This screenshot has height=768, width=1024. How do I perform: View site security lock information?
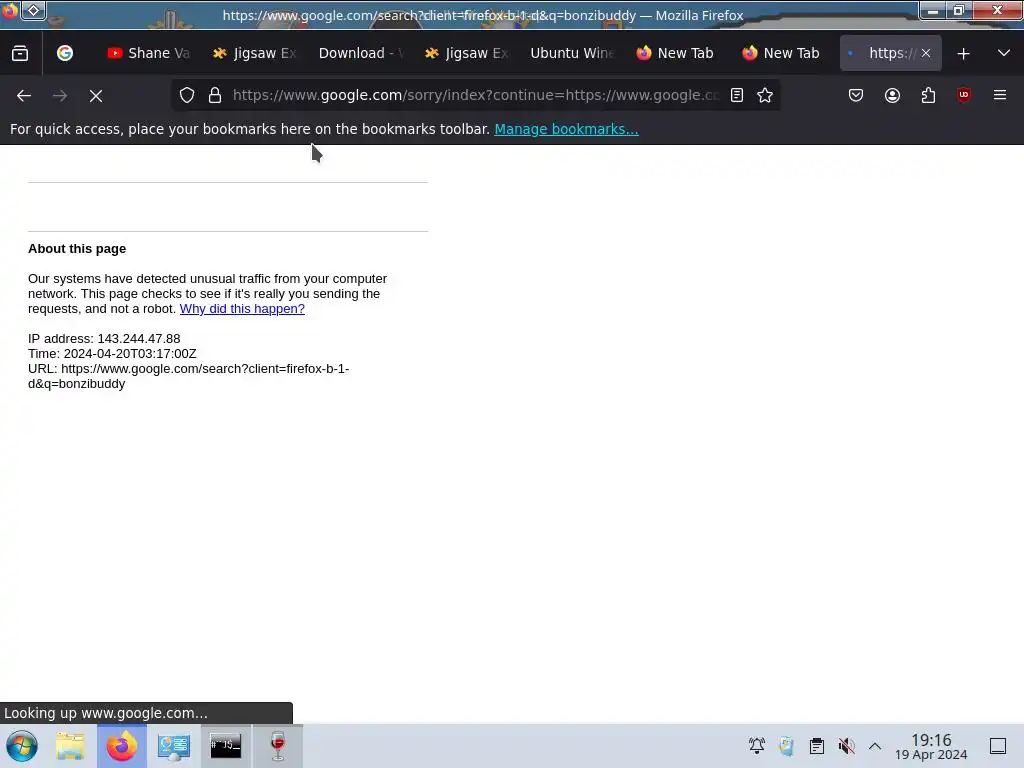click(215, 95)
